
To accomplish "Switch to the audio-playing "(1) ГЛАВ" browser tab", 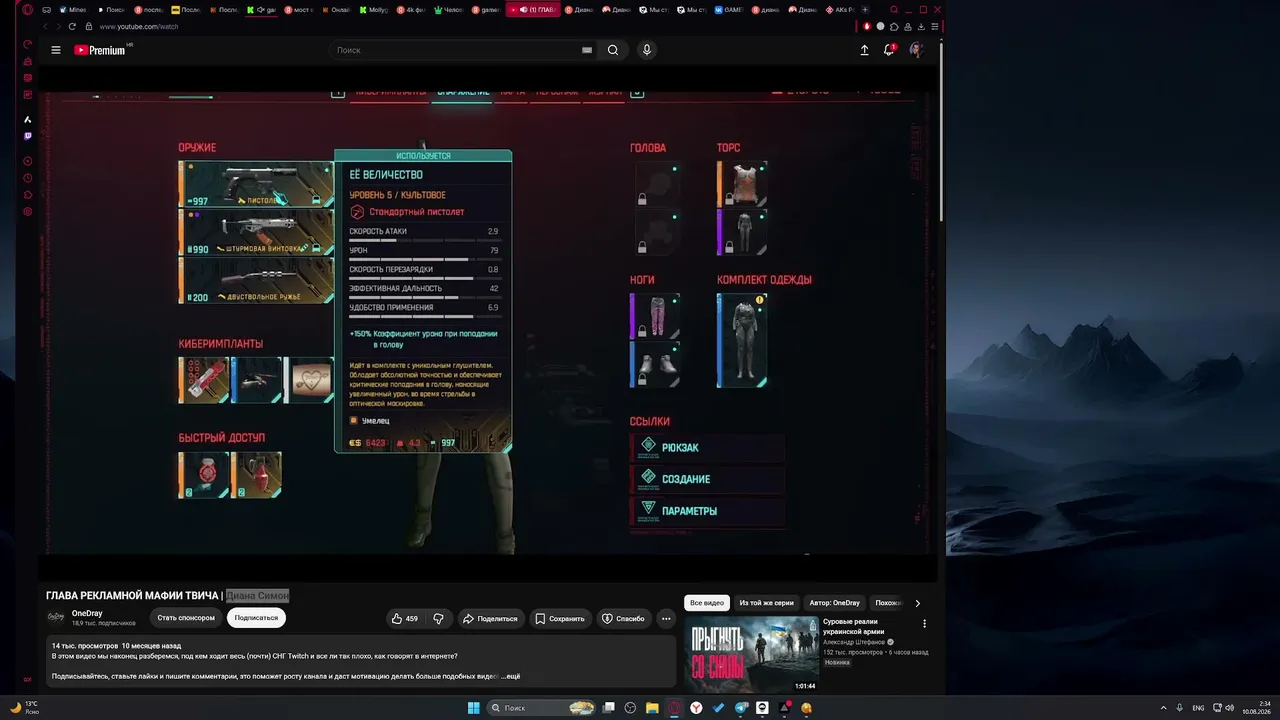I will [x=532, y=10].
